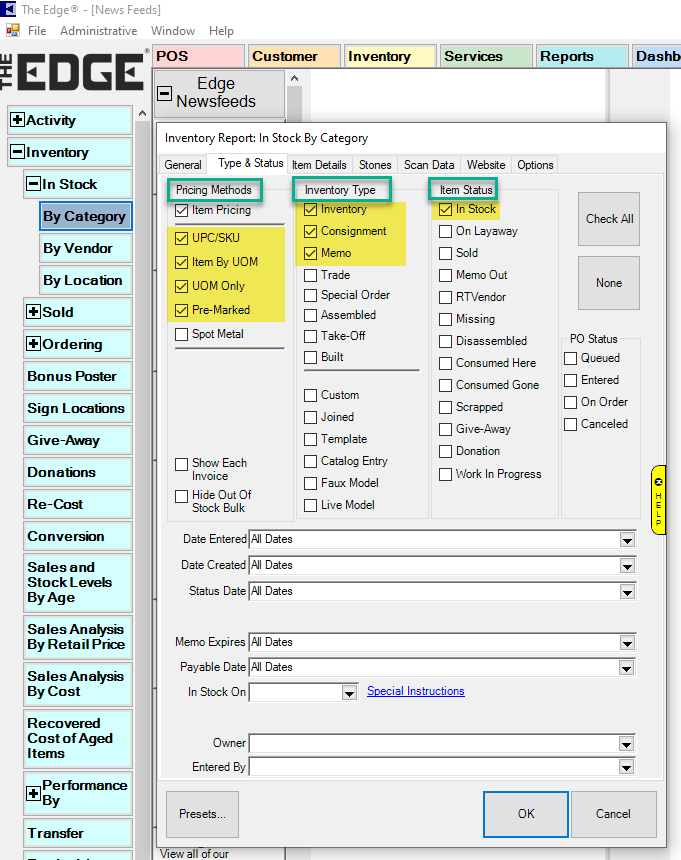
Task: Open the Administrative menu
Action: [x=98, y=31]
